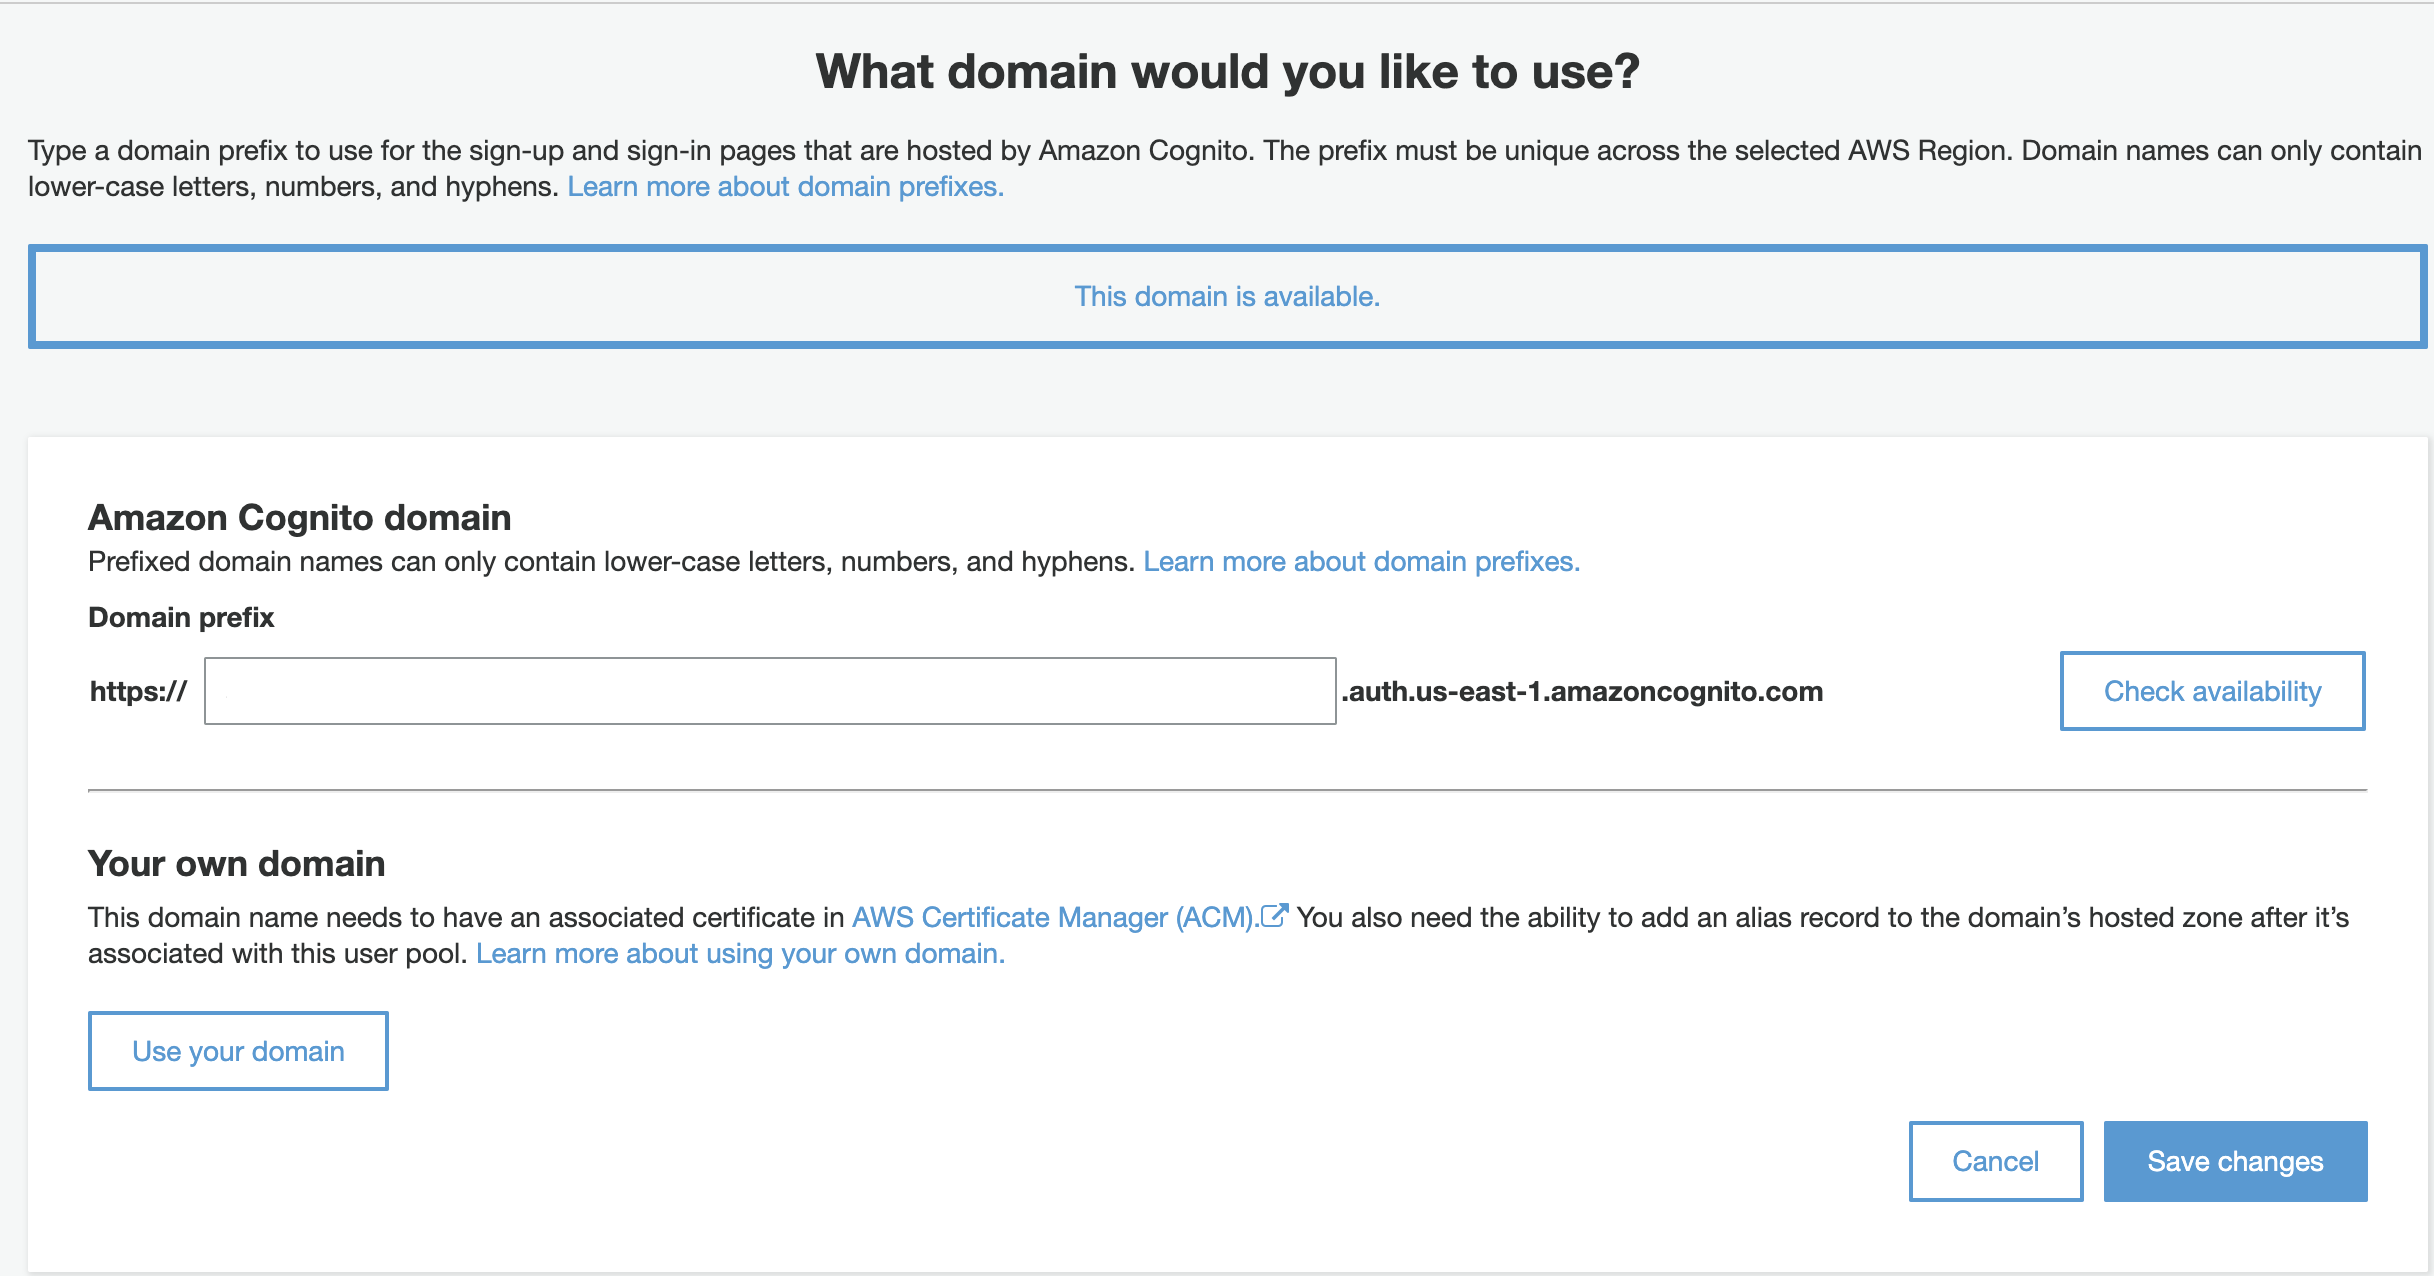The height and width of the screenshot is (1276, 2434).
Task: Click the .auth.us-east-1.amazoncognito.com suffix text
Action: (1582, 692)
